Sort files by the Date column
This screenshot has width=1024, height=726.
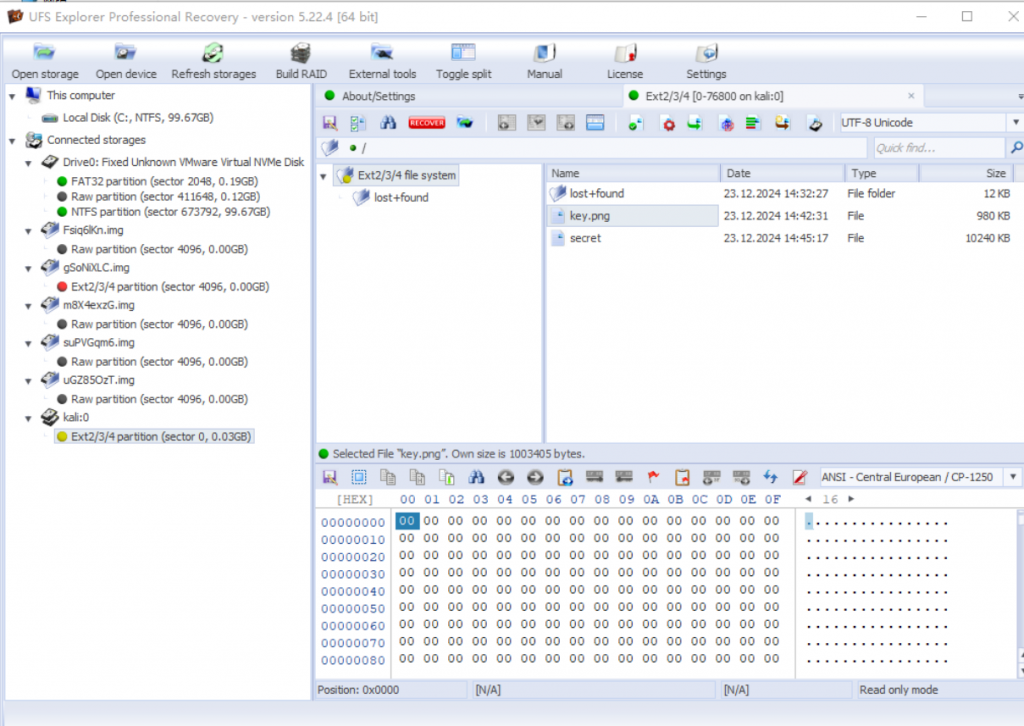click(782, 173)
